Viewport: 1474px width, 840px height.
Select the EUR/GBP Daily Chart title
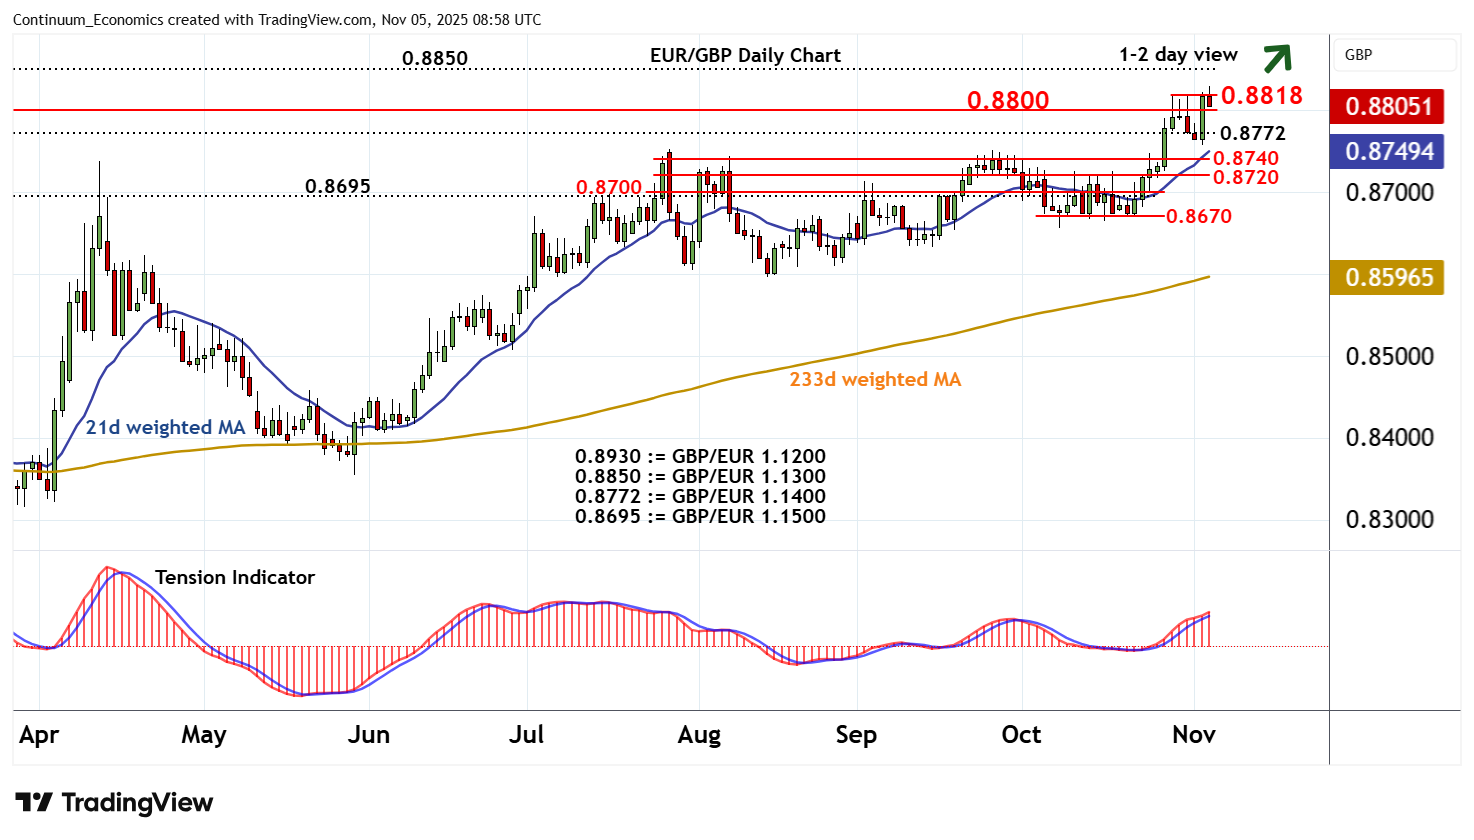pos(745,56)
